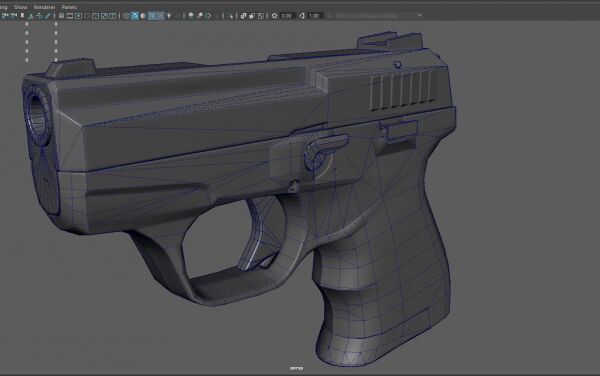Toggle Wireframe on Shaded

tap(152, 16)
